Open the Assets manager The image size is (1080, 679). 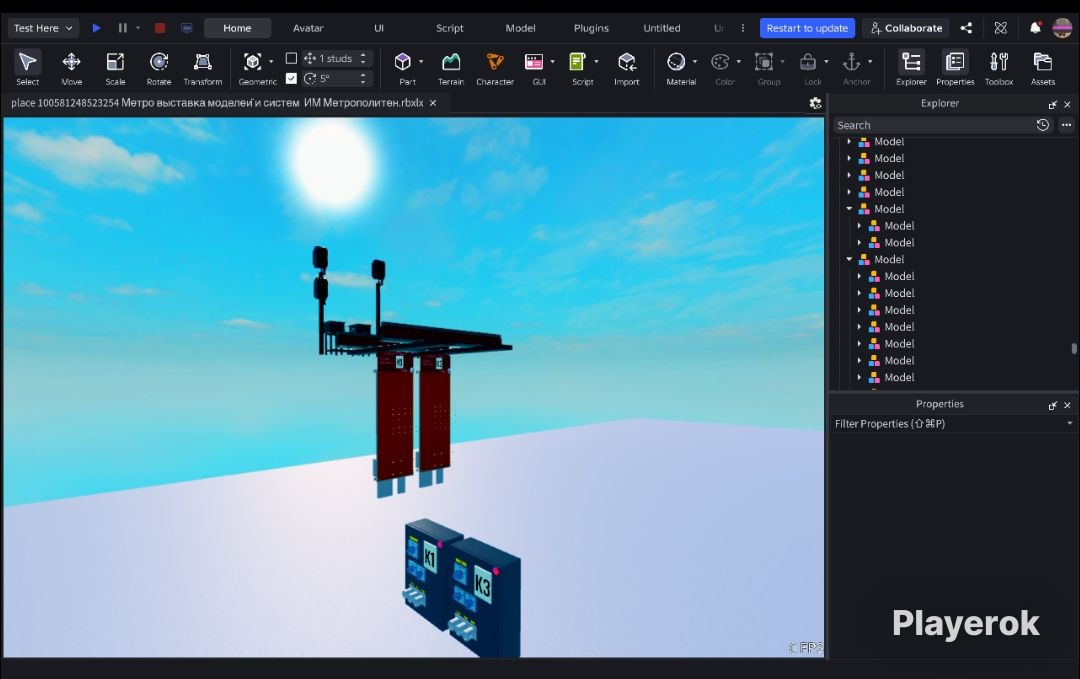1043,67
